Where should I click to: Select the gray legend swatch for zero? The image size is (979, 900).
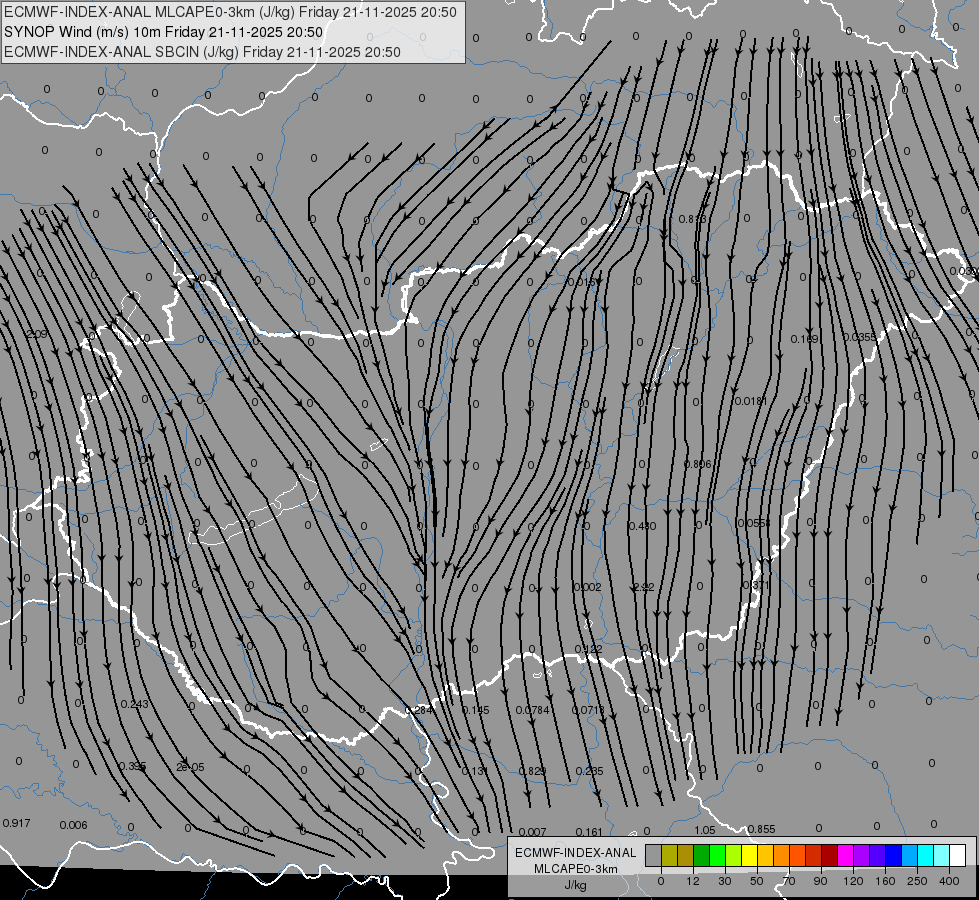click(x=654, y=855)
